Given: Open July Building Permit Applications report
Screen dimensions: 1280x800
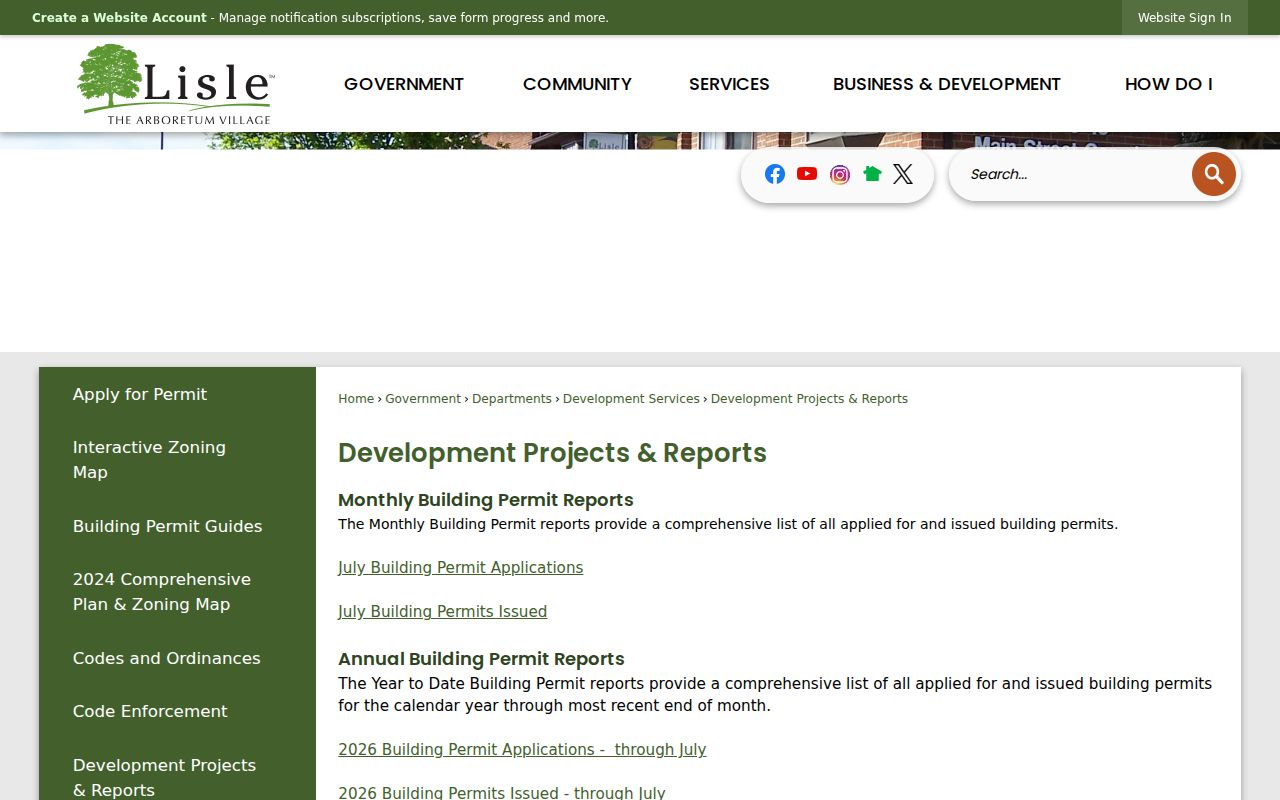Looking at the screenshot, I should [460, 568].
